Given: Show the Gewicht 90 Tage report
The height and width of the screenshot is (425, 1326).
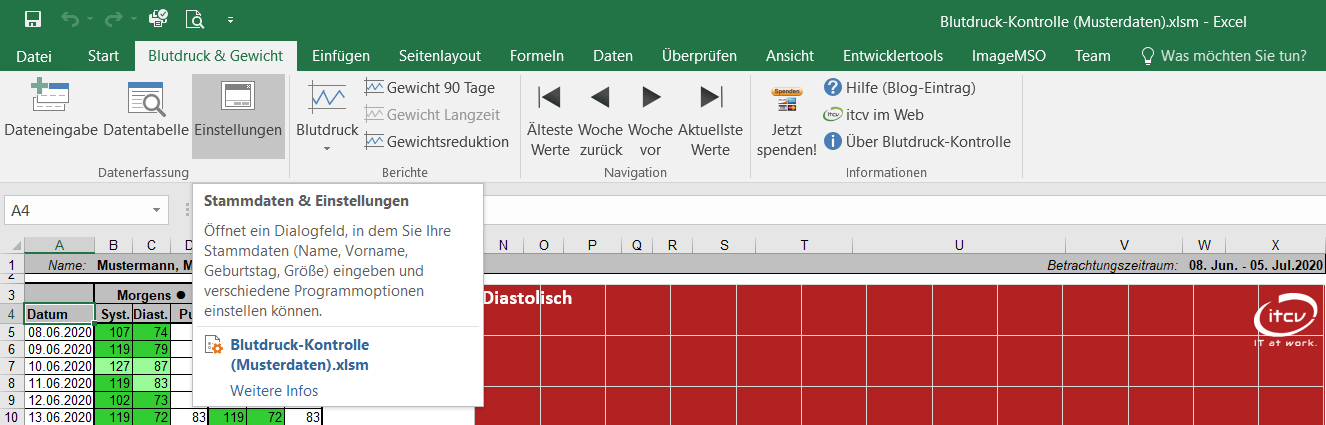Looking at the screenshot, I should (430, 87).
